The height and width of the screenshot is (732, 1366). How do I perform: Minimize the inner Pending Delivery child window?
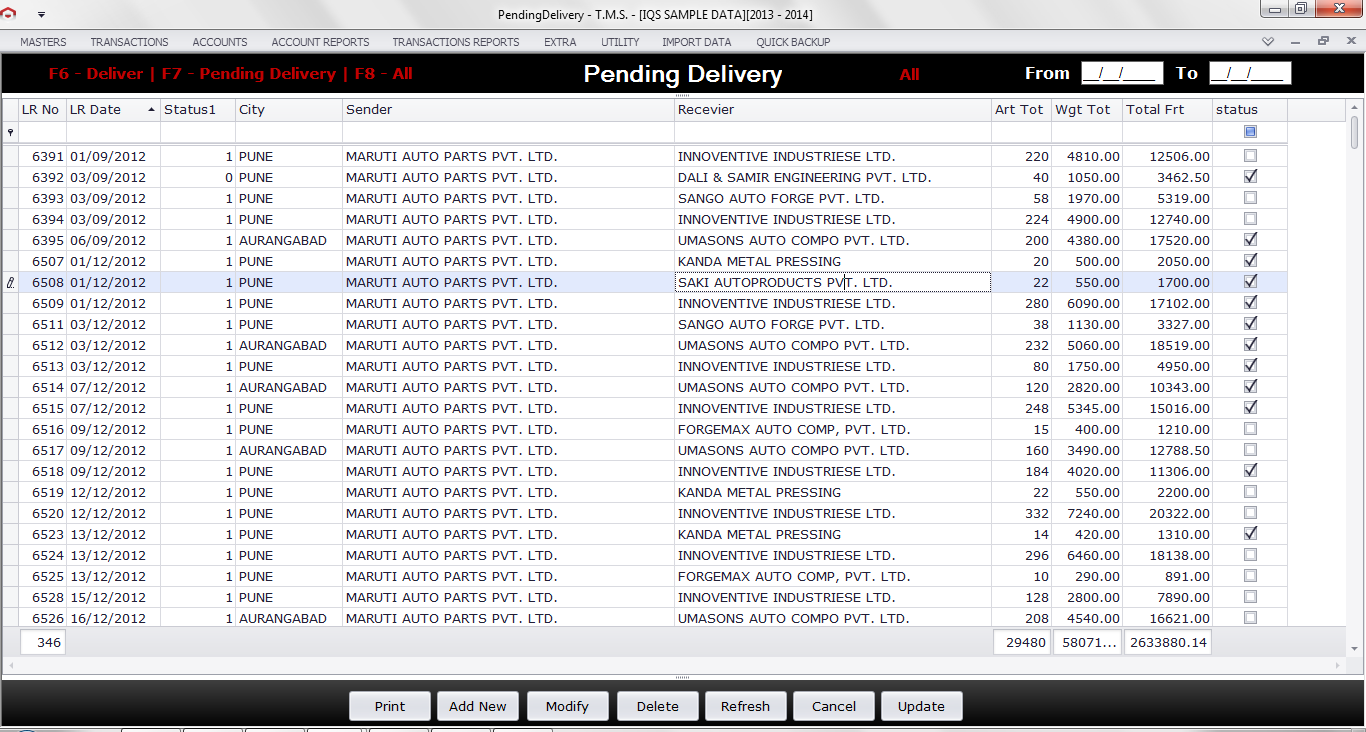click(1295, 42)
